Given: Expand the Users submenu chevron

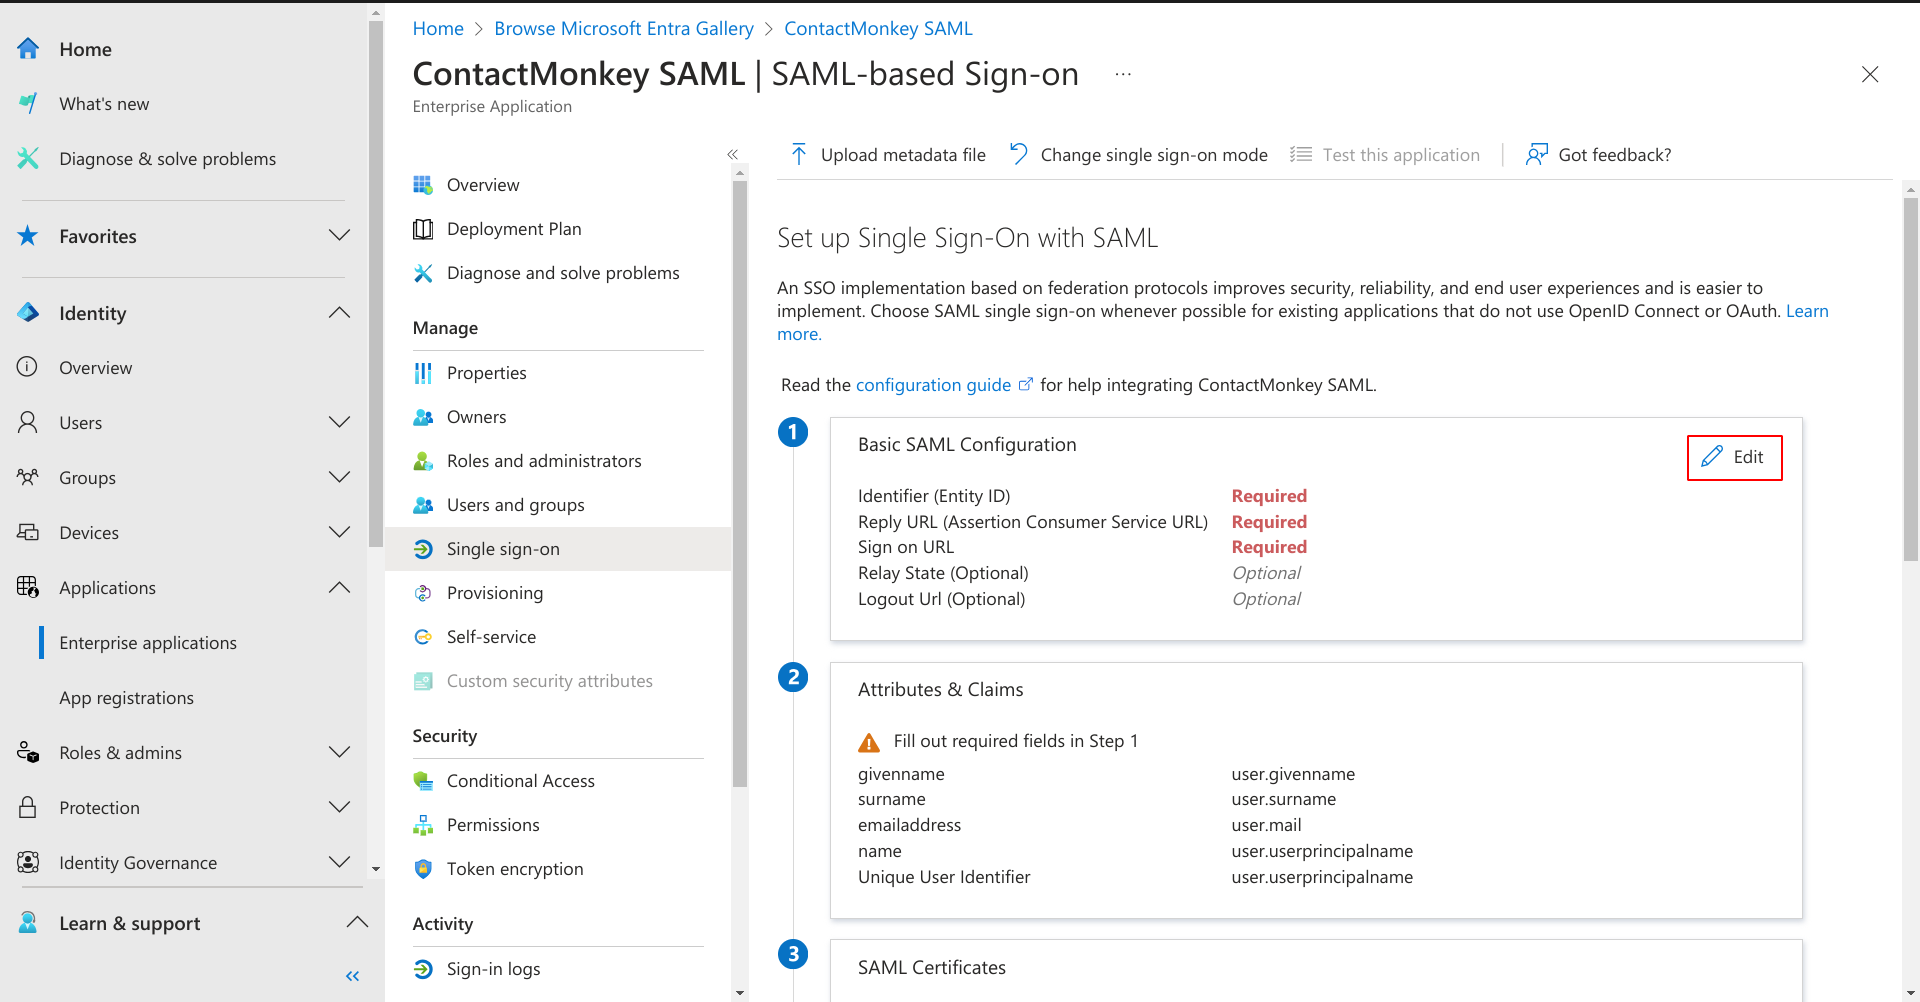Looking at the screenshot, I should coord(340,422).
